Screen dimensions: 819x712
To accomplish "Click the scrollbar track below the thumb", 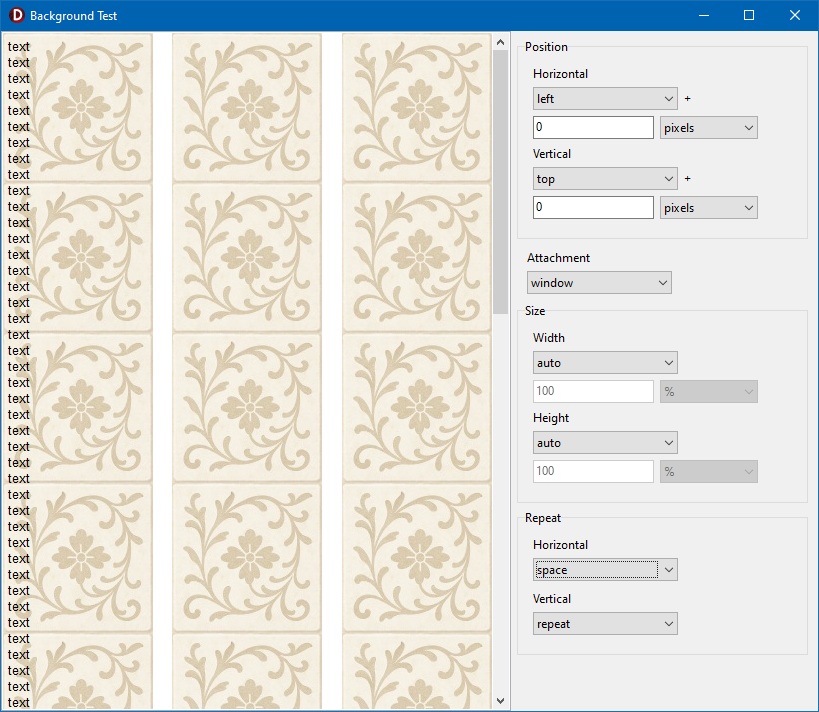I will pyautogui.click(x=501, y=500).
